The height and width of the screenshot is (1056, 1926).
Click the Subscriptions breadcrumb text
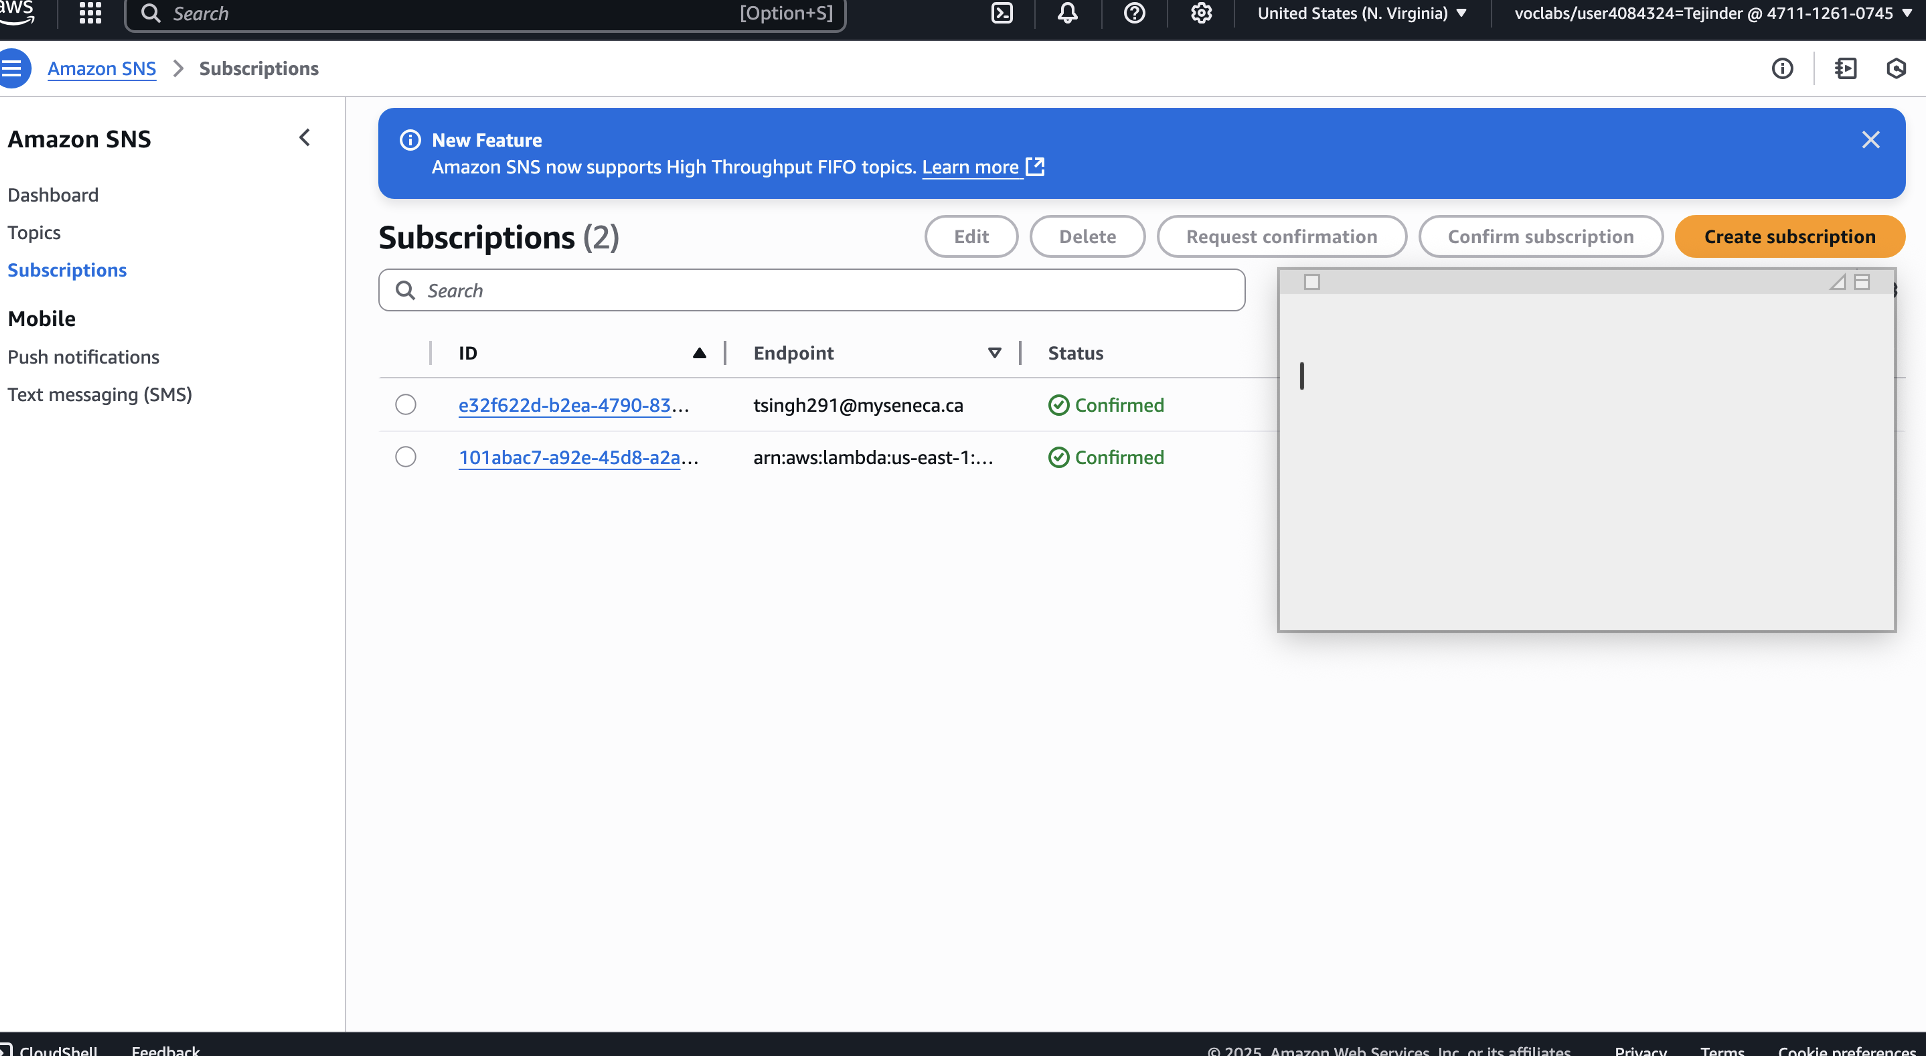259,68
